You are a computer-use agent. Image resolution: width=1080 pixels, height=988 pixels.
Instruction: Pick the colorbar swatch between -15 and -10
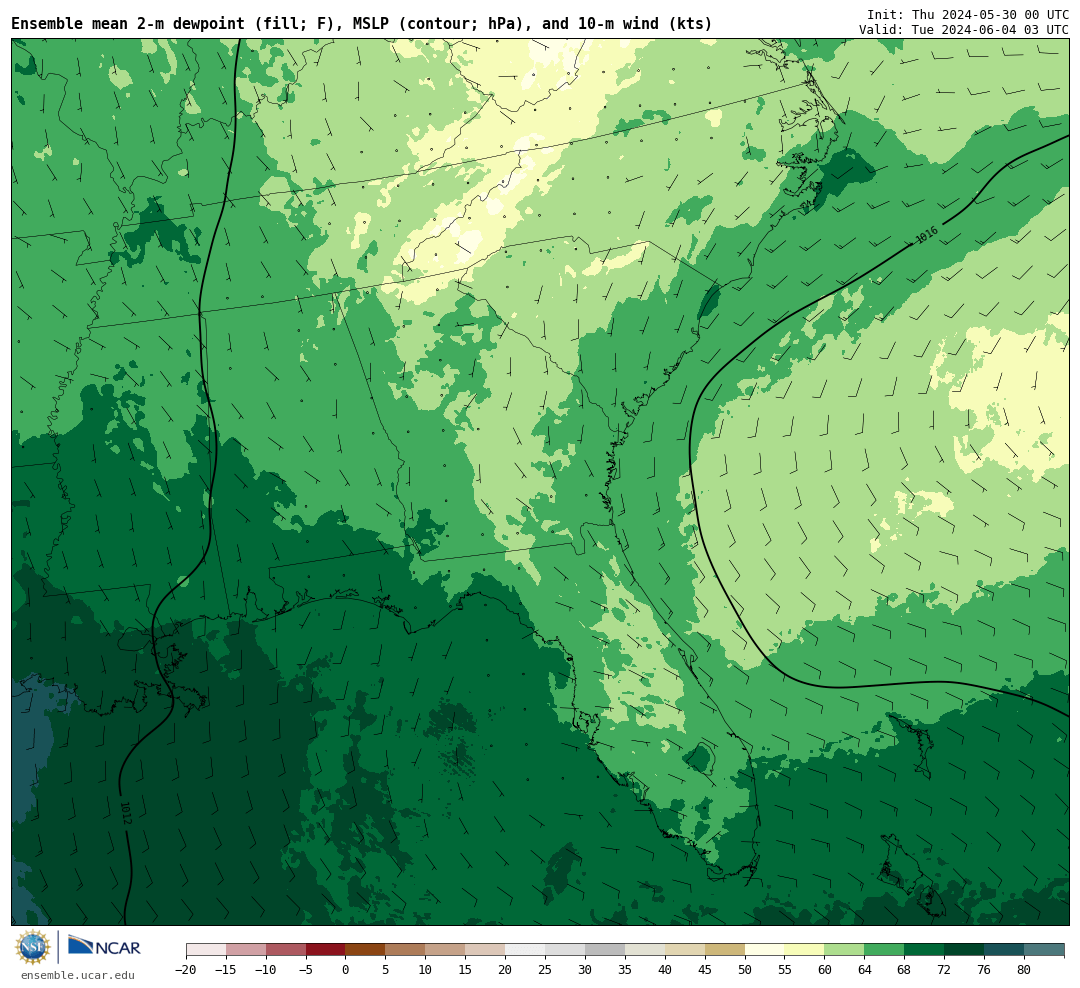pyautogui.click(x=246, y=950)
